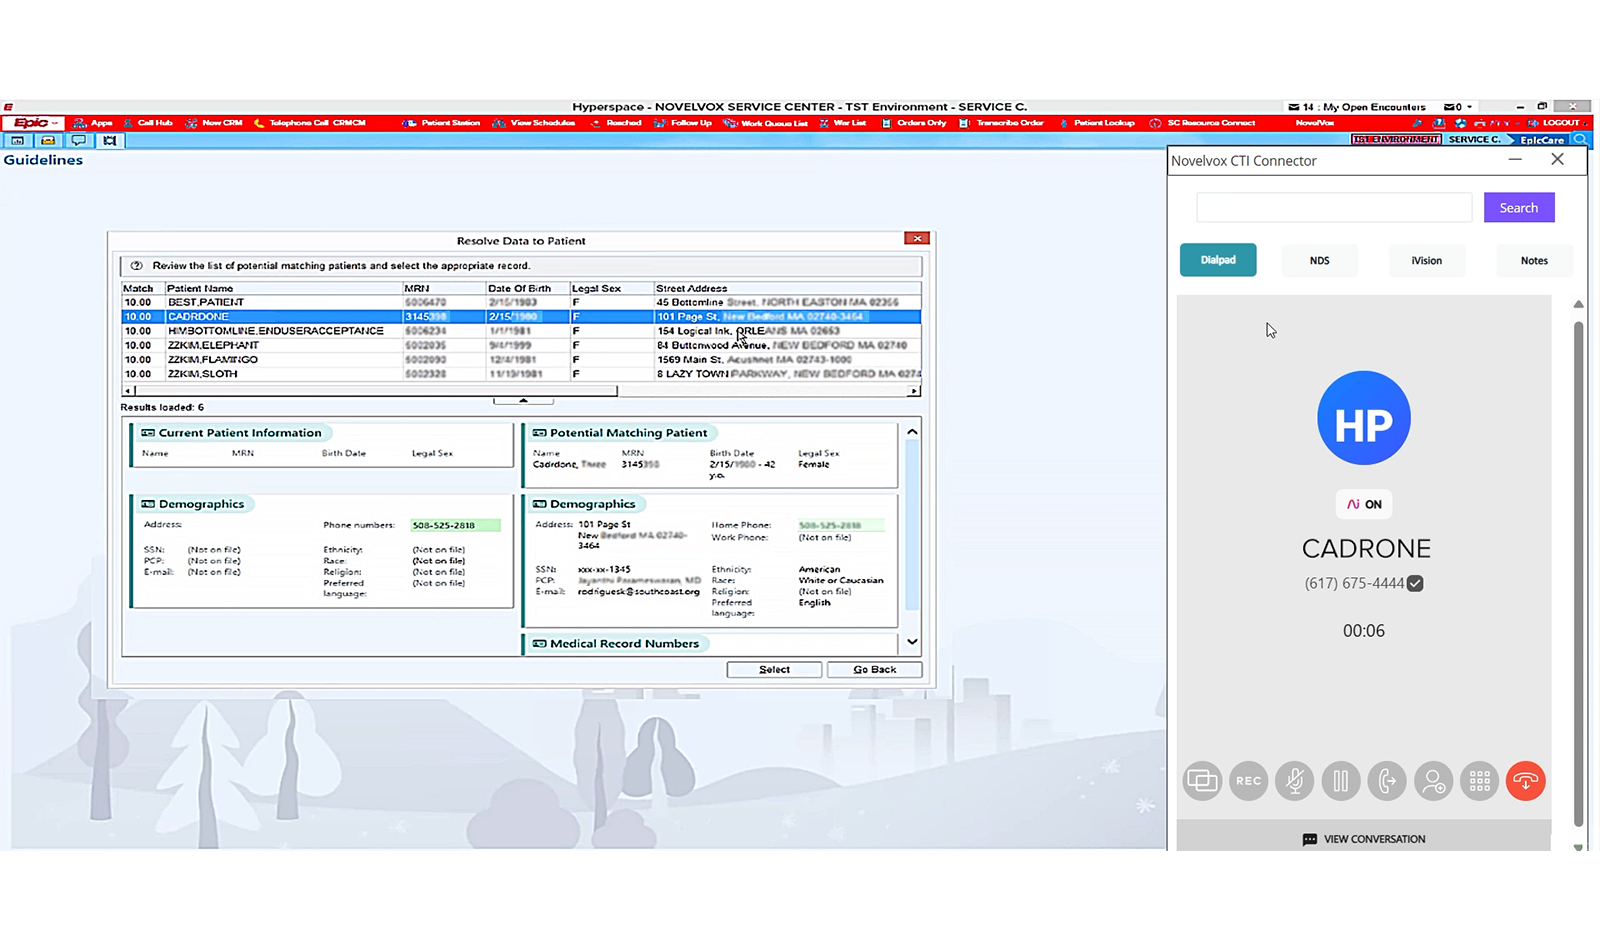Click the EpicCare search magnifier icon
Image resolution: width=1600 pixels, height=950 pixels.
tap(1580, 140)
